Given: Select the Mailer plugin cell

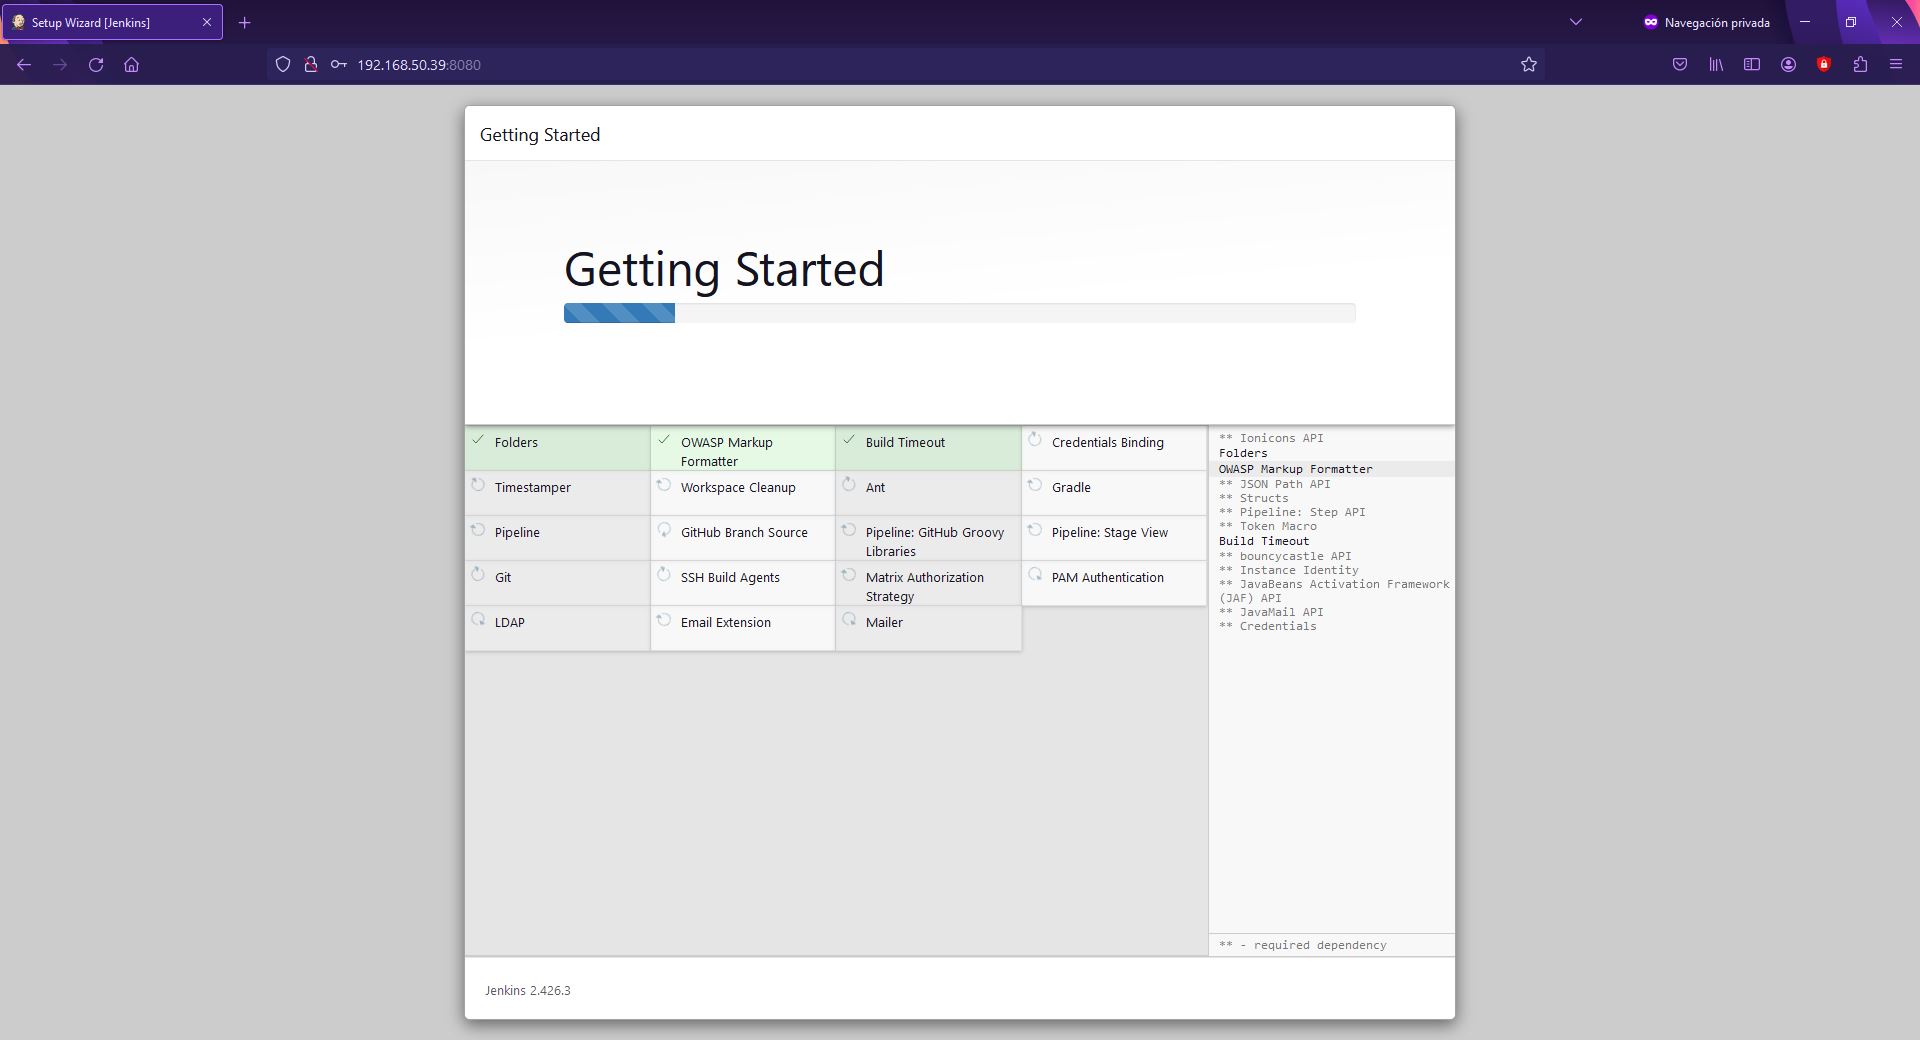Looking at the screenshot, I should (929, 628).
